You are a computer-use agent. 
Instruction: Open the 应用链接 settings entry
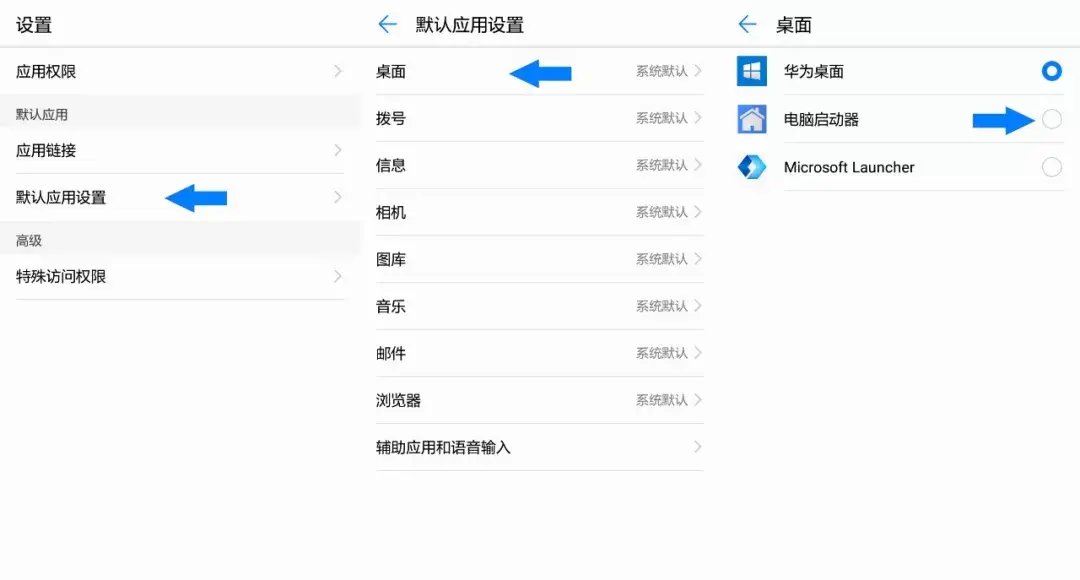(180, 150)
